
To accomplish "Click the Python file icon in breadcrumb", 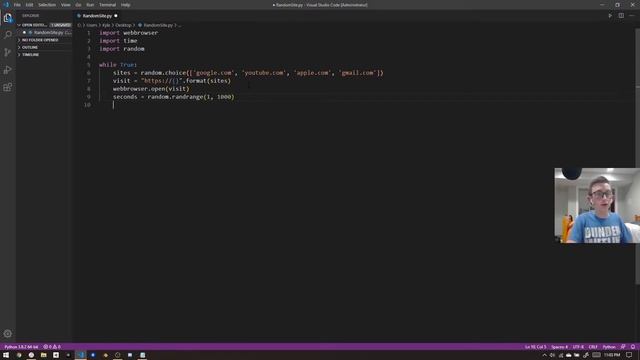I will point(140,25).
